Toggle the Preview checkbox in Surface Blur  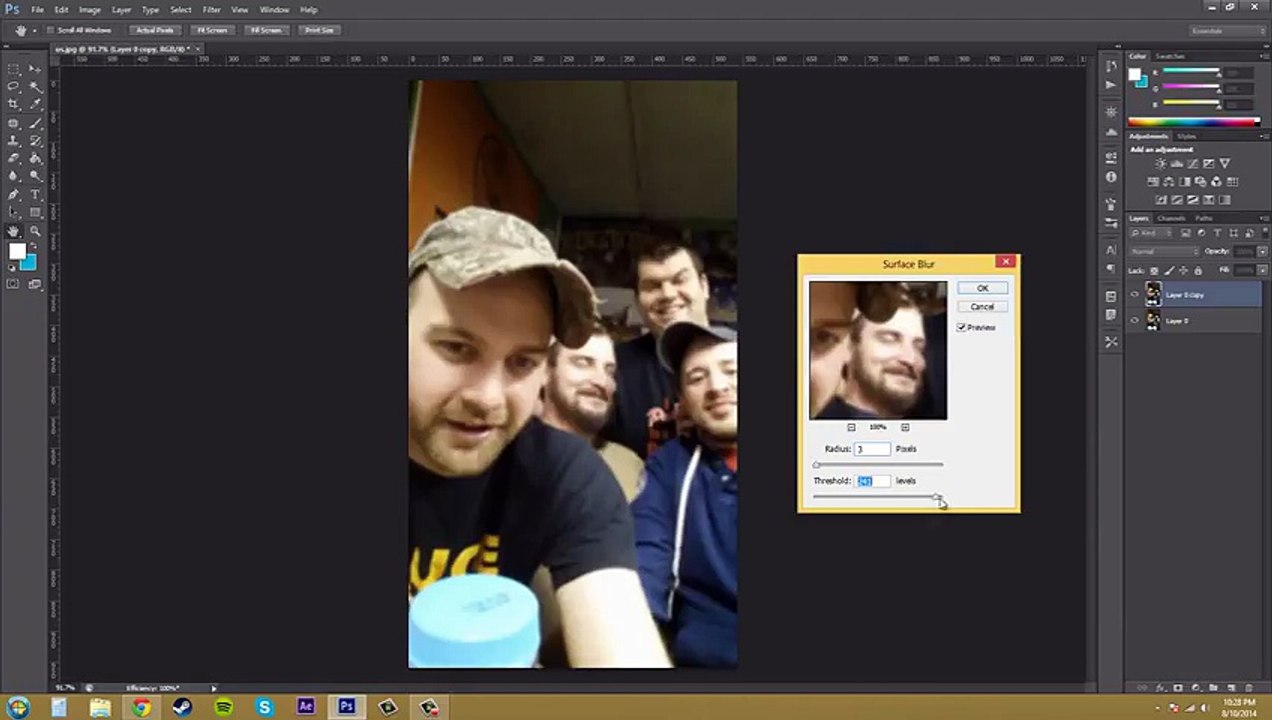(x=962, y=327)
